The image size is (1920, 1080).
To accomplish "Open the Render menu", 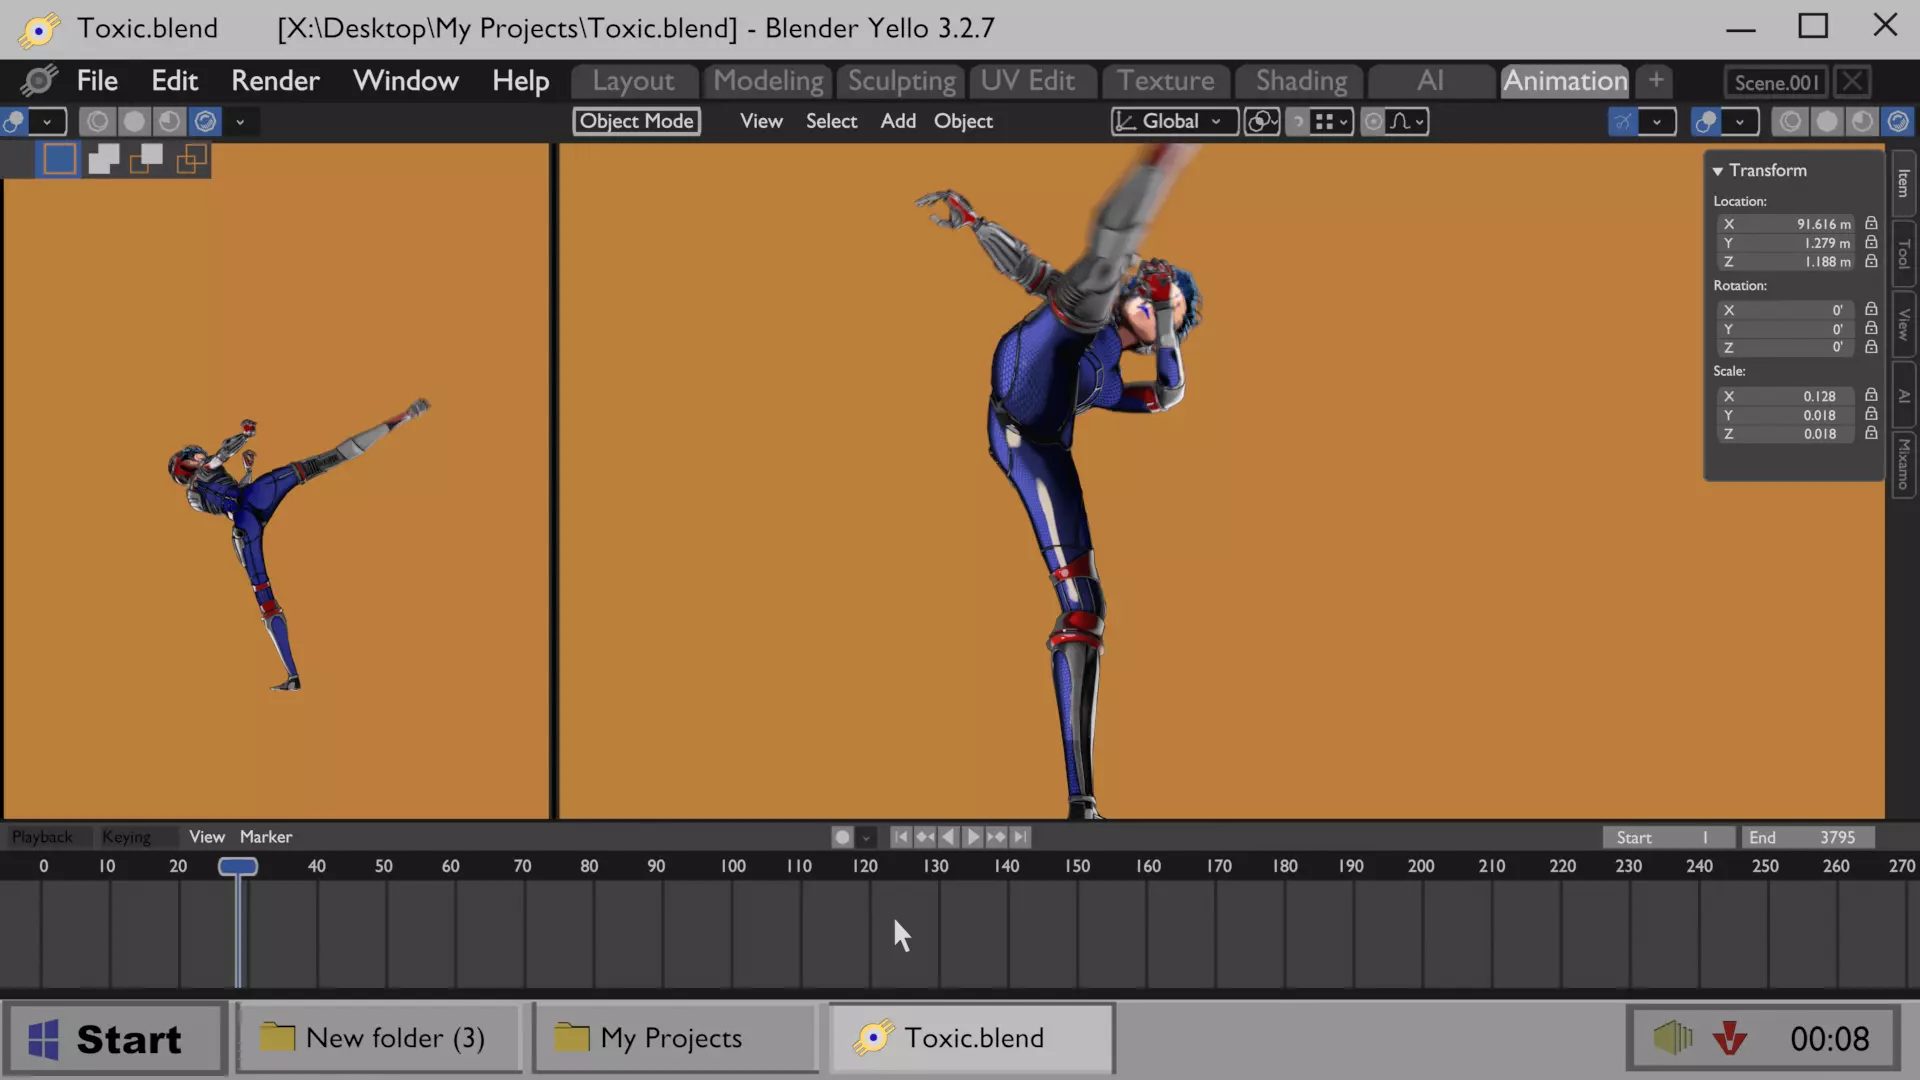I will pos(275,81).
